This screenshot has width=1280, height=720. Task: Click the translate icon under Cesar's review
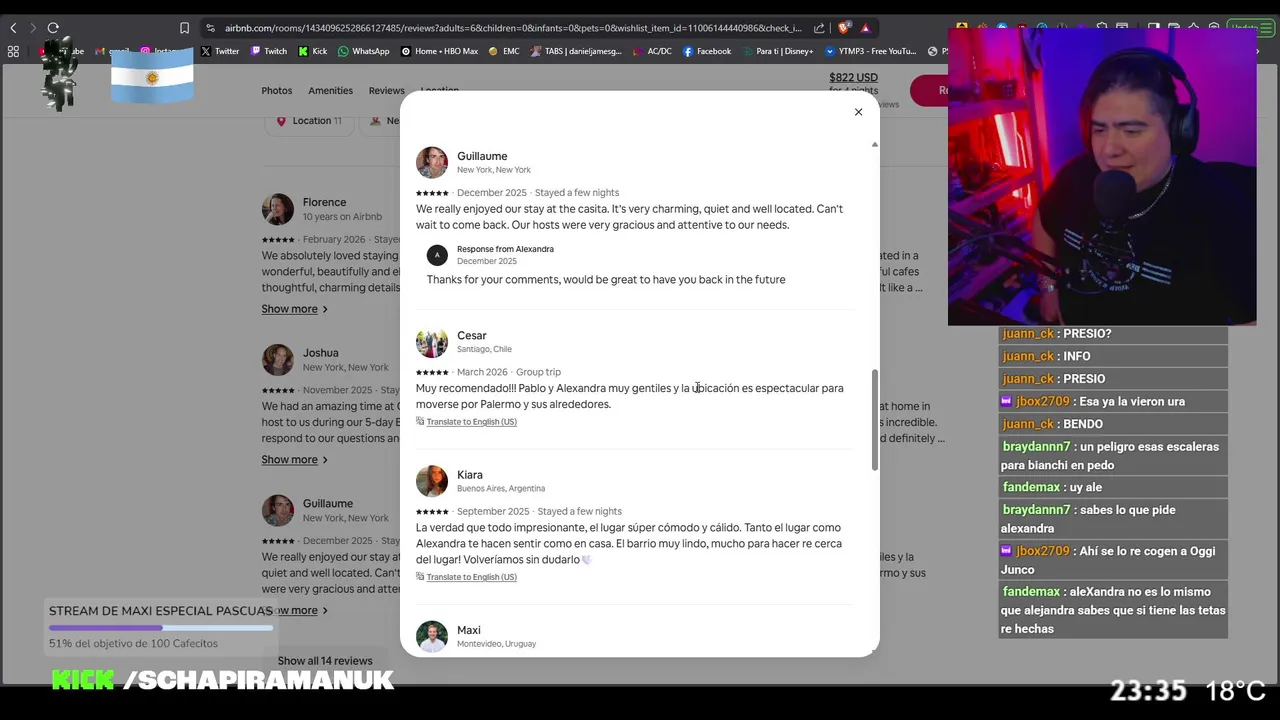420,421
